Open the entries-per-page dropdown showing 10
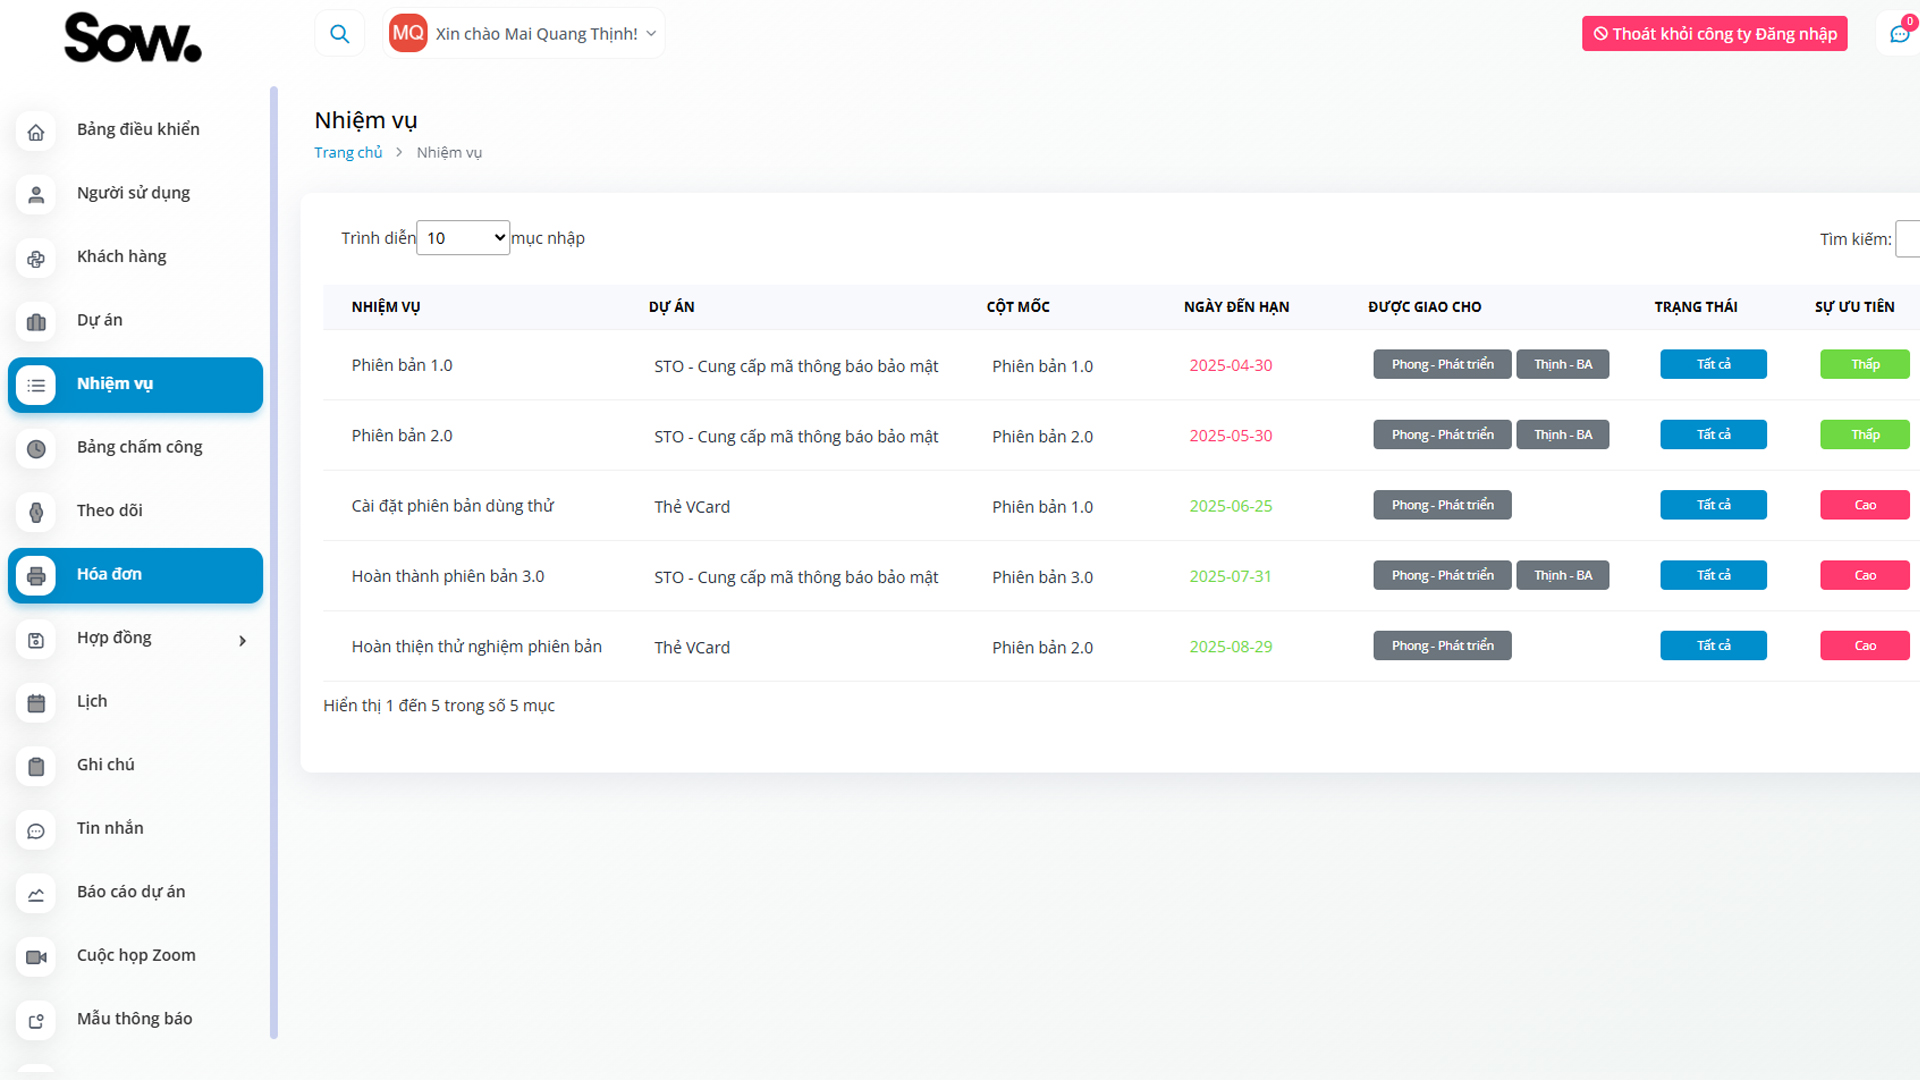 tap(463, 238)
